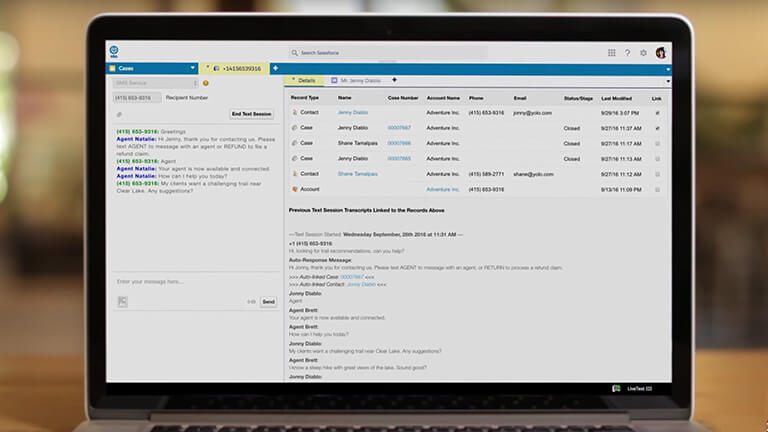
Task: Click case icon in Shane Tamalpais row
Action: (x=295, y=143)
